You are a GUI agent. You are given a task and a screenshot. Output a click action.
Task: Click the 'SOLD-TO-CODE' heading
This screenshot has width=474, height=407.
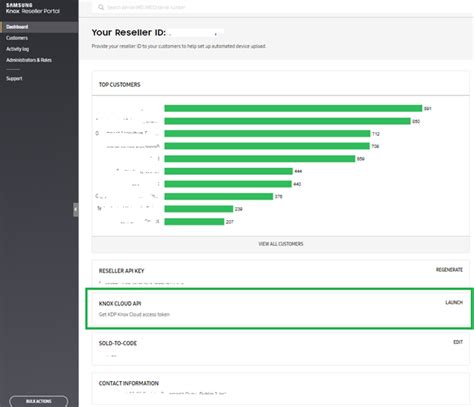pyautogui.click(x=118, y=343)
